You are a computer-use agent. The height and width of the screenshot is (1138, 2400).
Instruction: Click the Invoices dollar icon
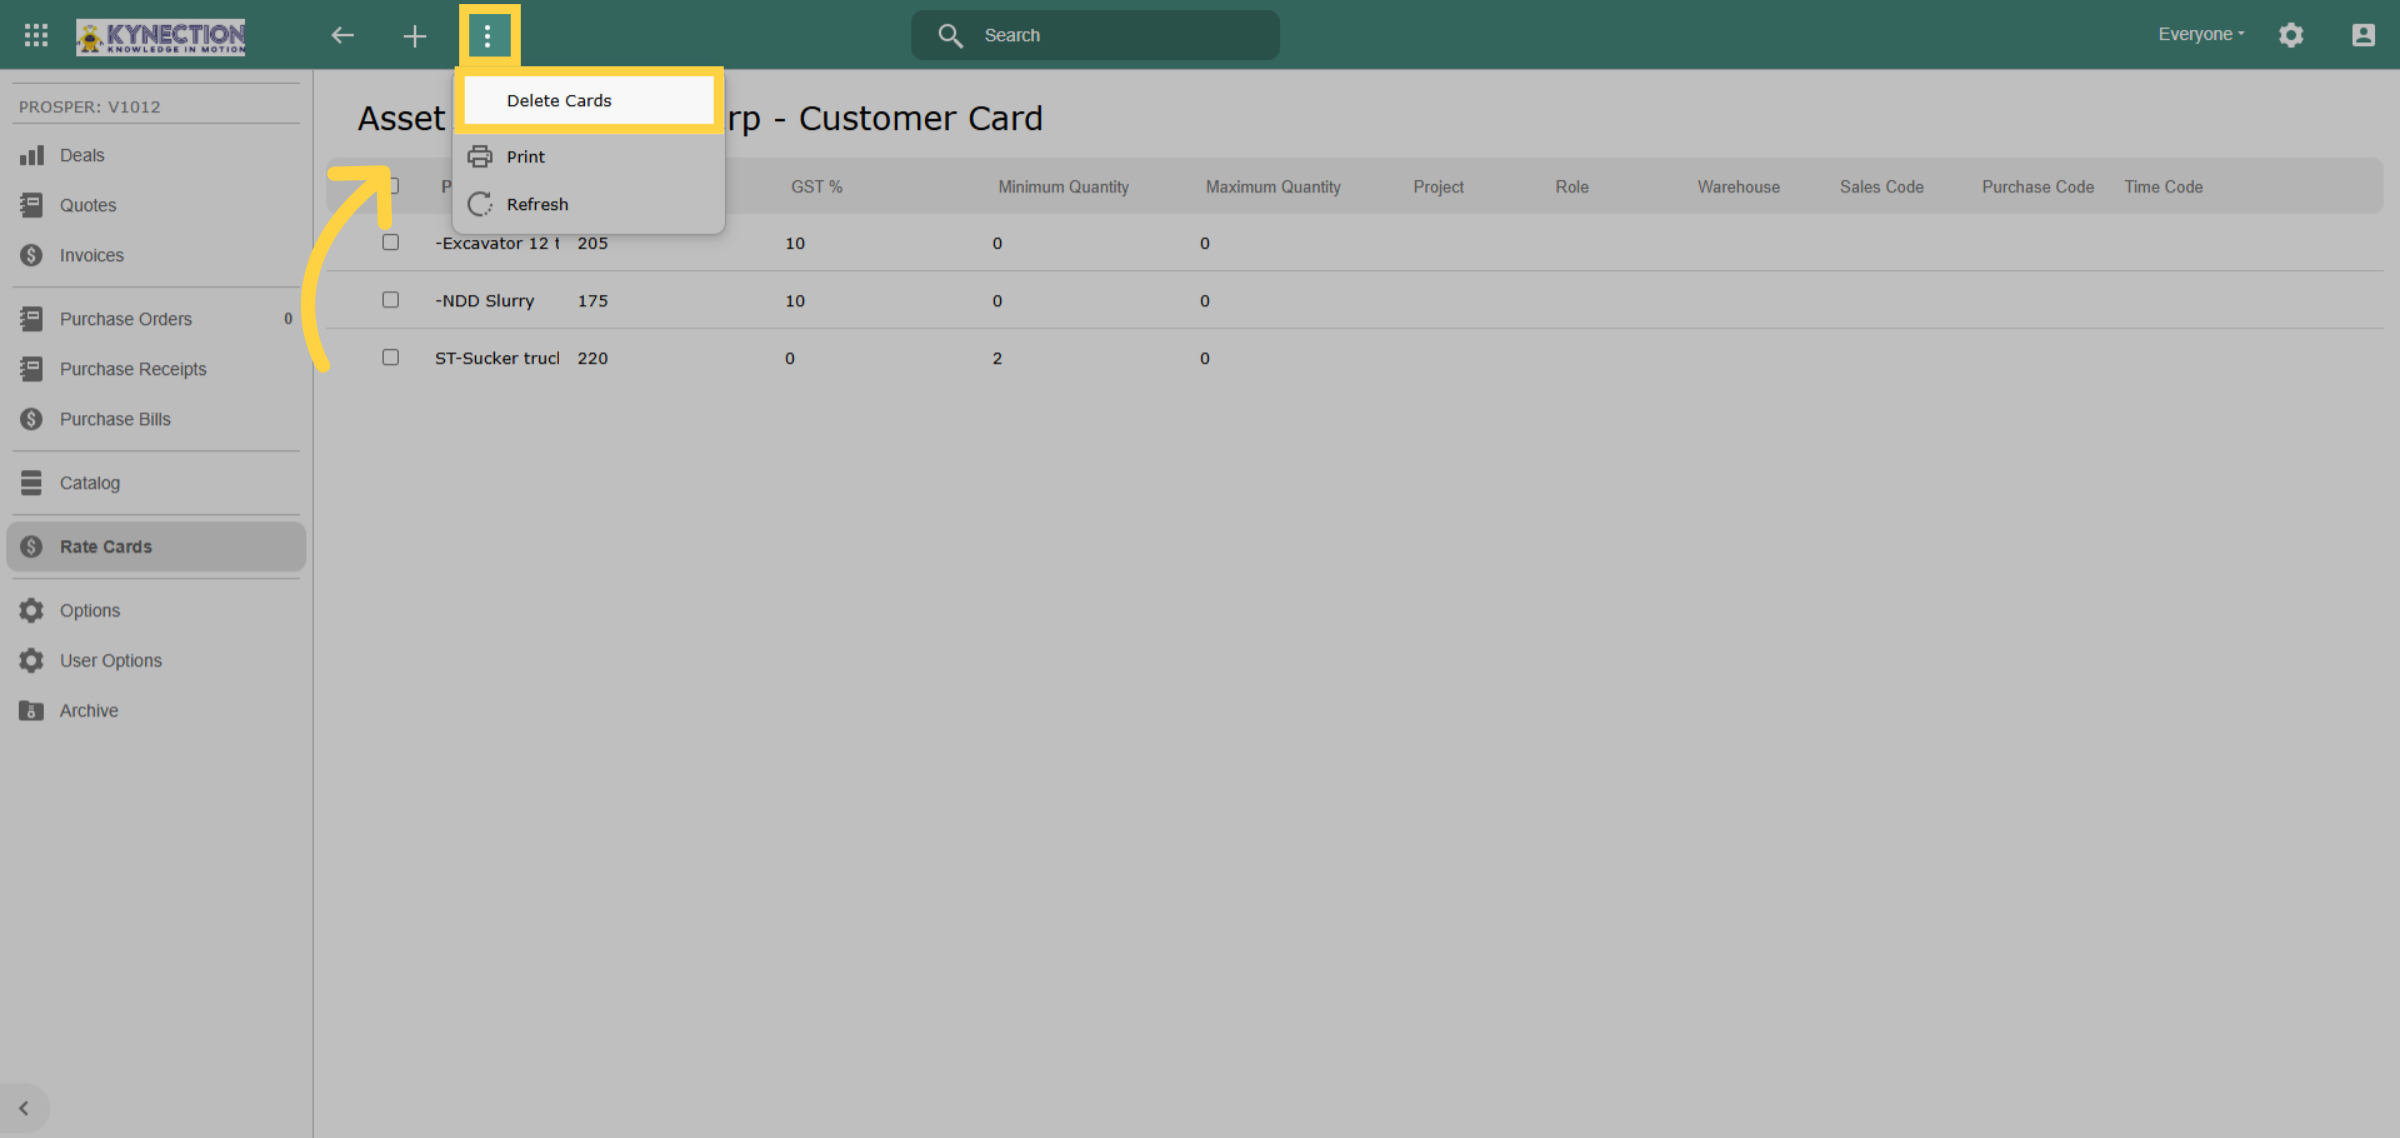[x=32, y=255]
